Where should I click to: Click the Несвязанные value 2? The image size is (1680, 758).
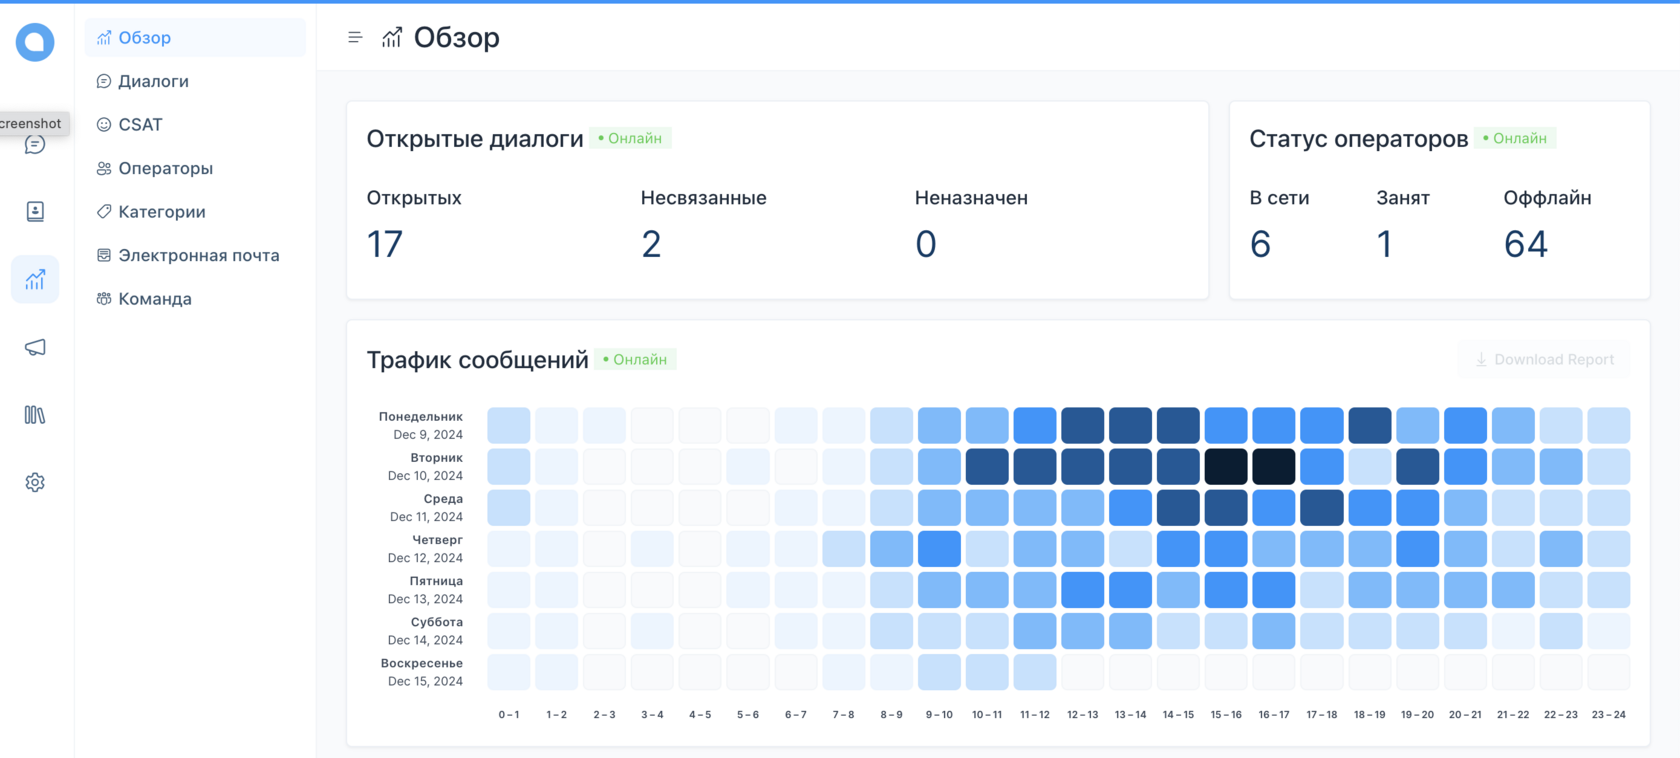pyautogui.click(x=651, y=244)
